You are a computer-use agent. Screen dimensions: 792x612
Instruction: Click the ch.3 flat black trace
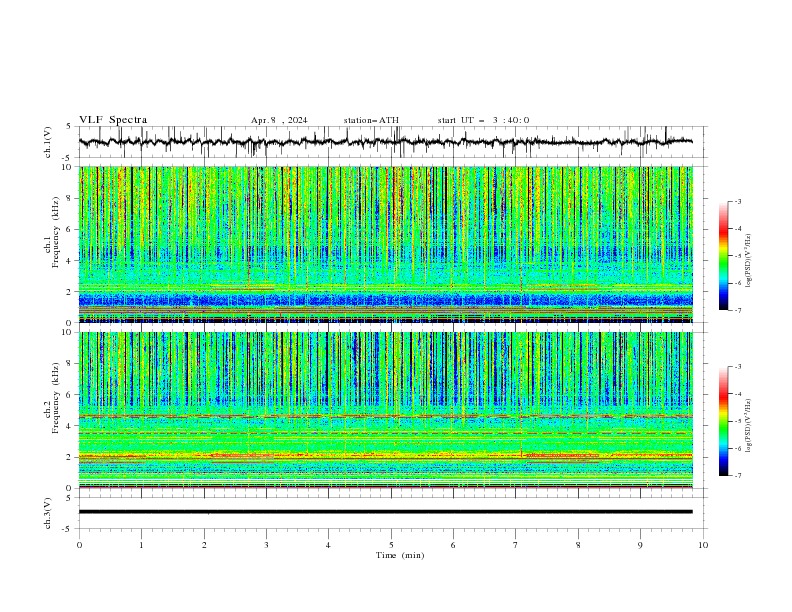coord(386,512)
